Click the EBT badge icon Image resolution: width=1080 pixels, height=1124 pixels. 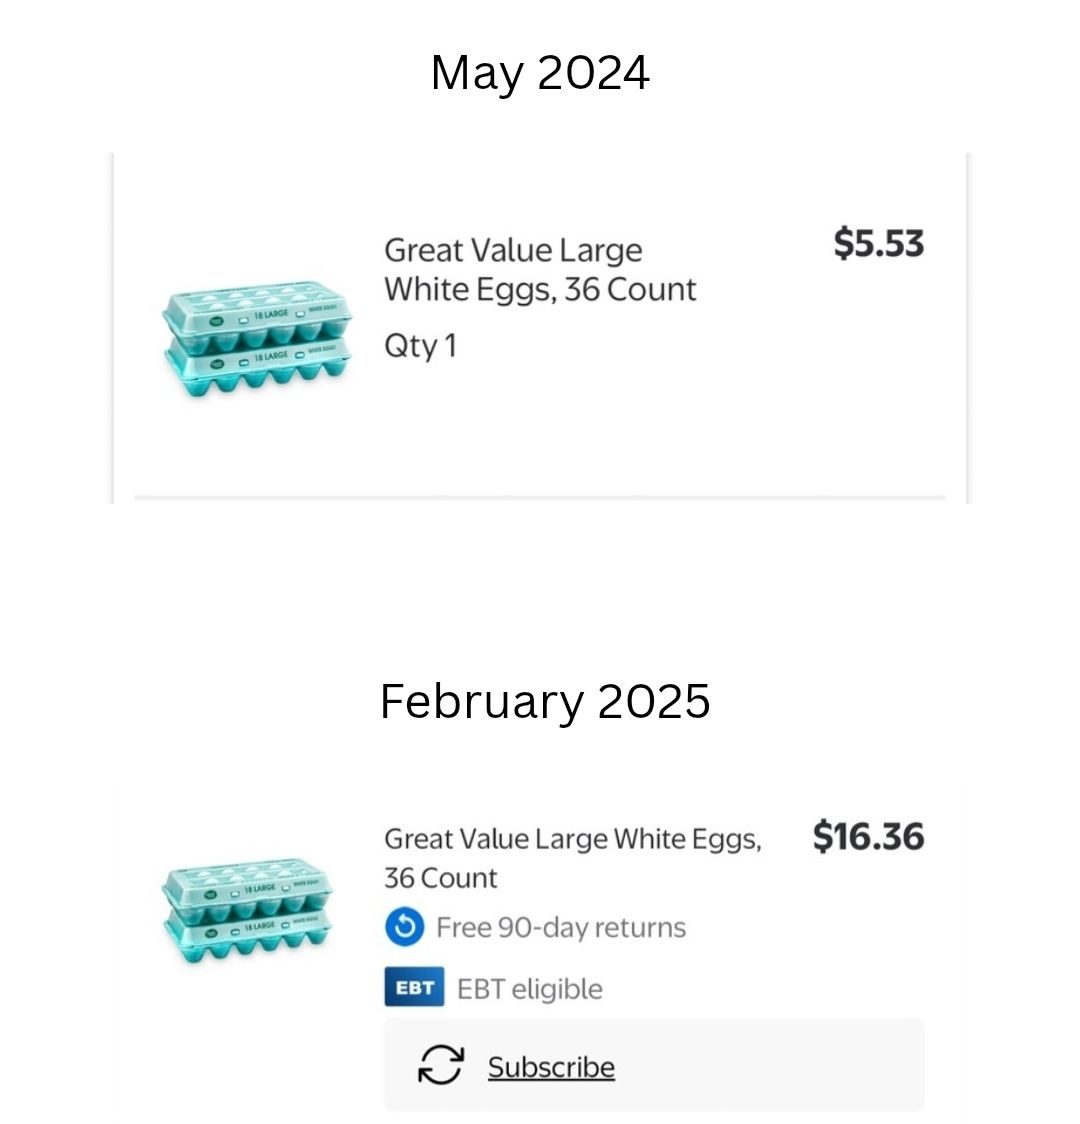tap(414, 987)
